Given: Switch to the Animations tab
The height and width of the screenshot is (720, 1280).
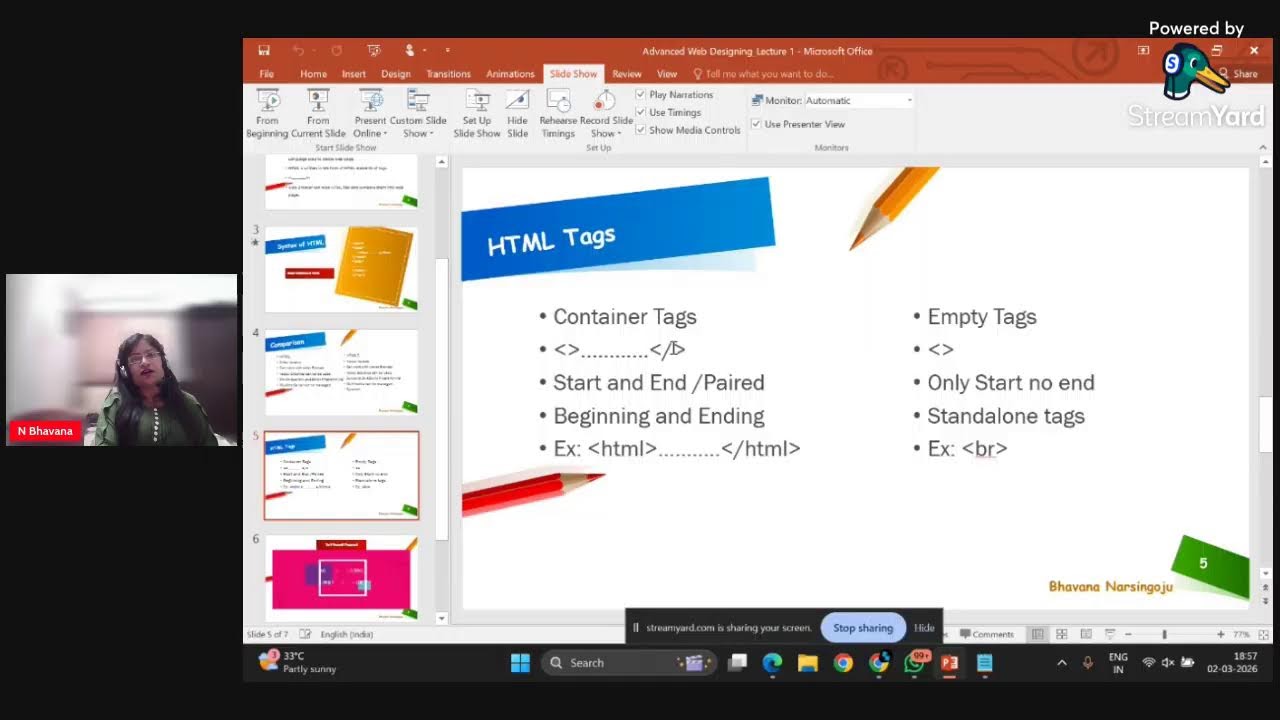Looking at the screenshot, I should 510,74.
